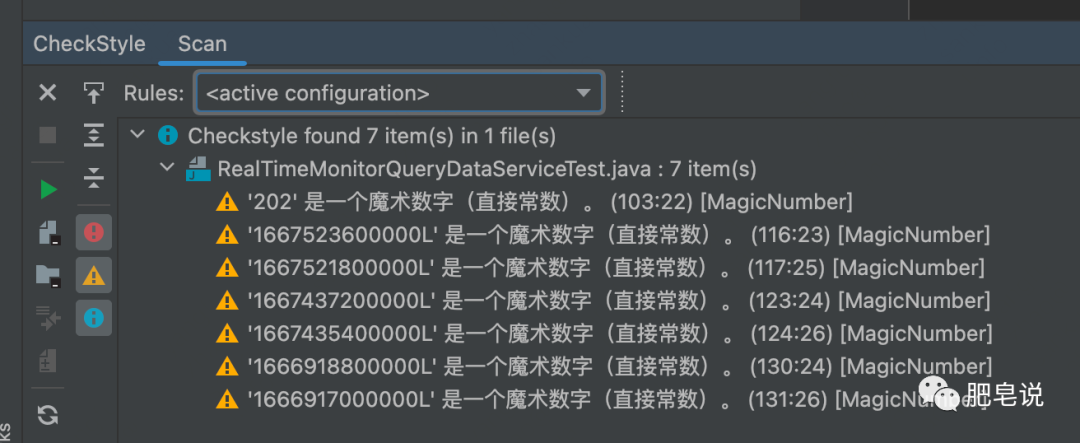This screenshot has width=1080, height=443.
Task: Open the Rules active configuration dropdown
Action: point(399,93)
